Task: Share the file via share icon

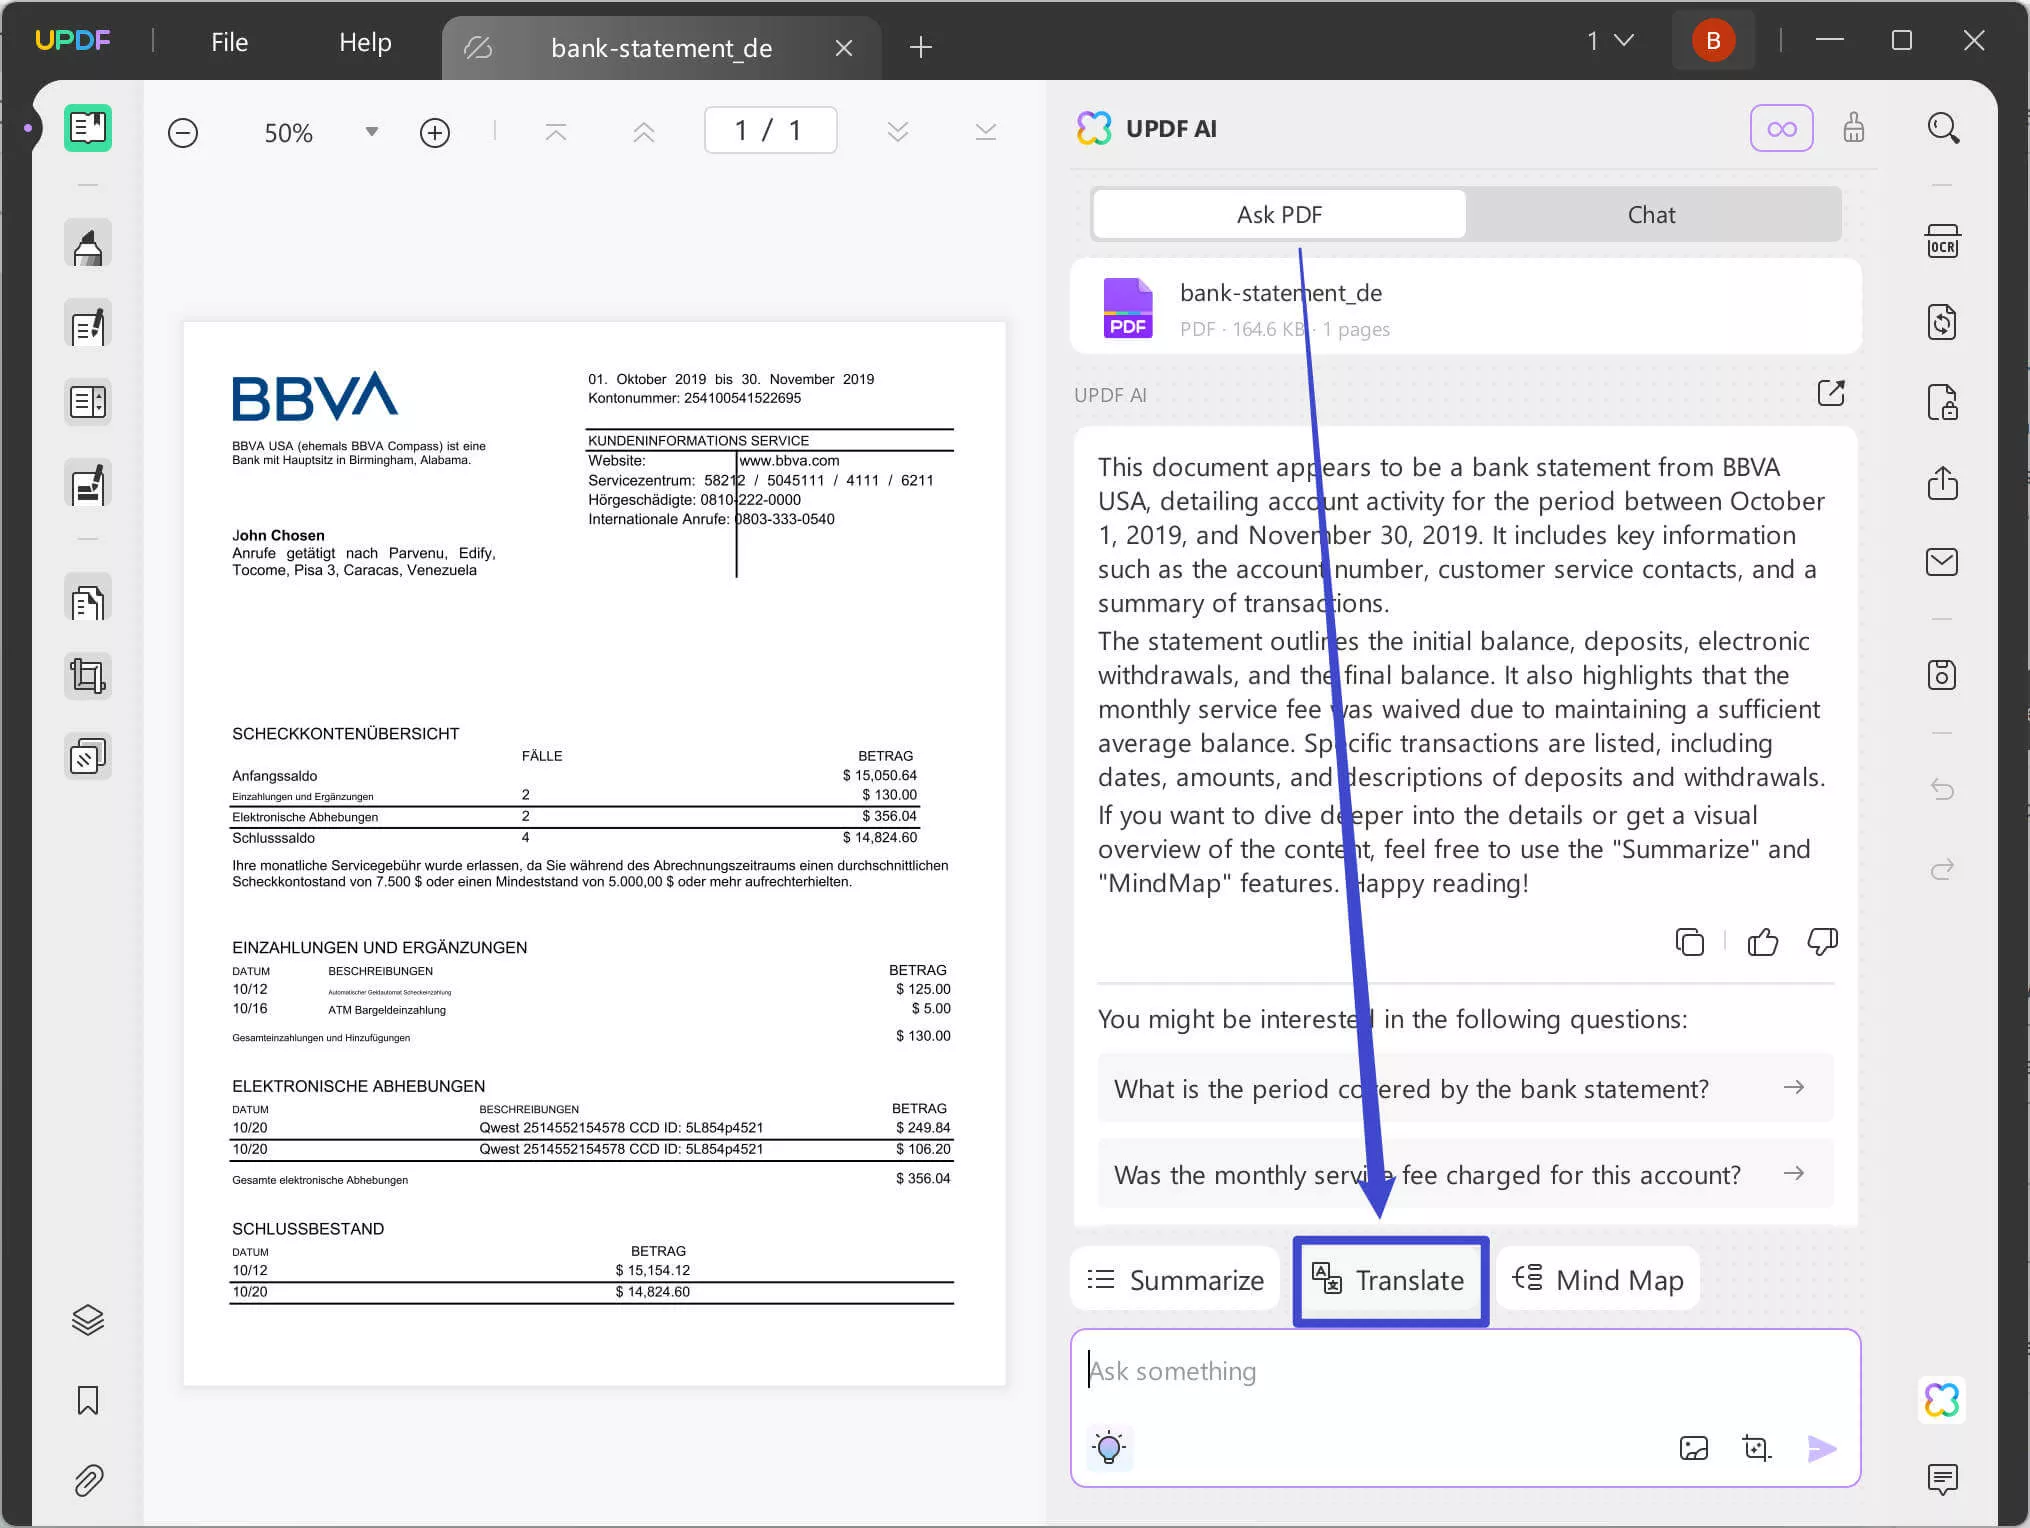Action: [x=1943, y=484]
